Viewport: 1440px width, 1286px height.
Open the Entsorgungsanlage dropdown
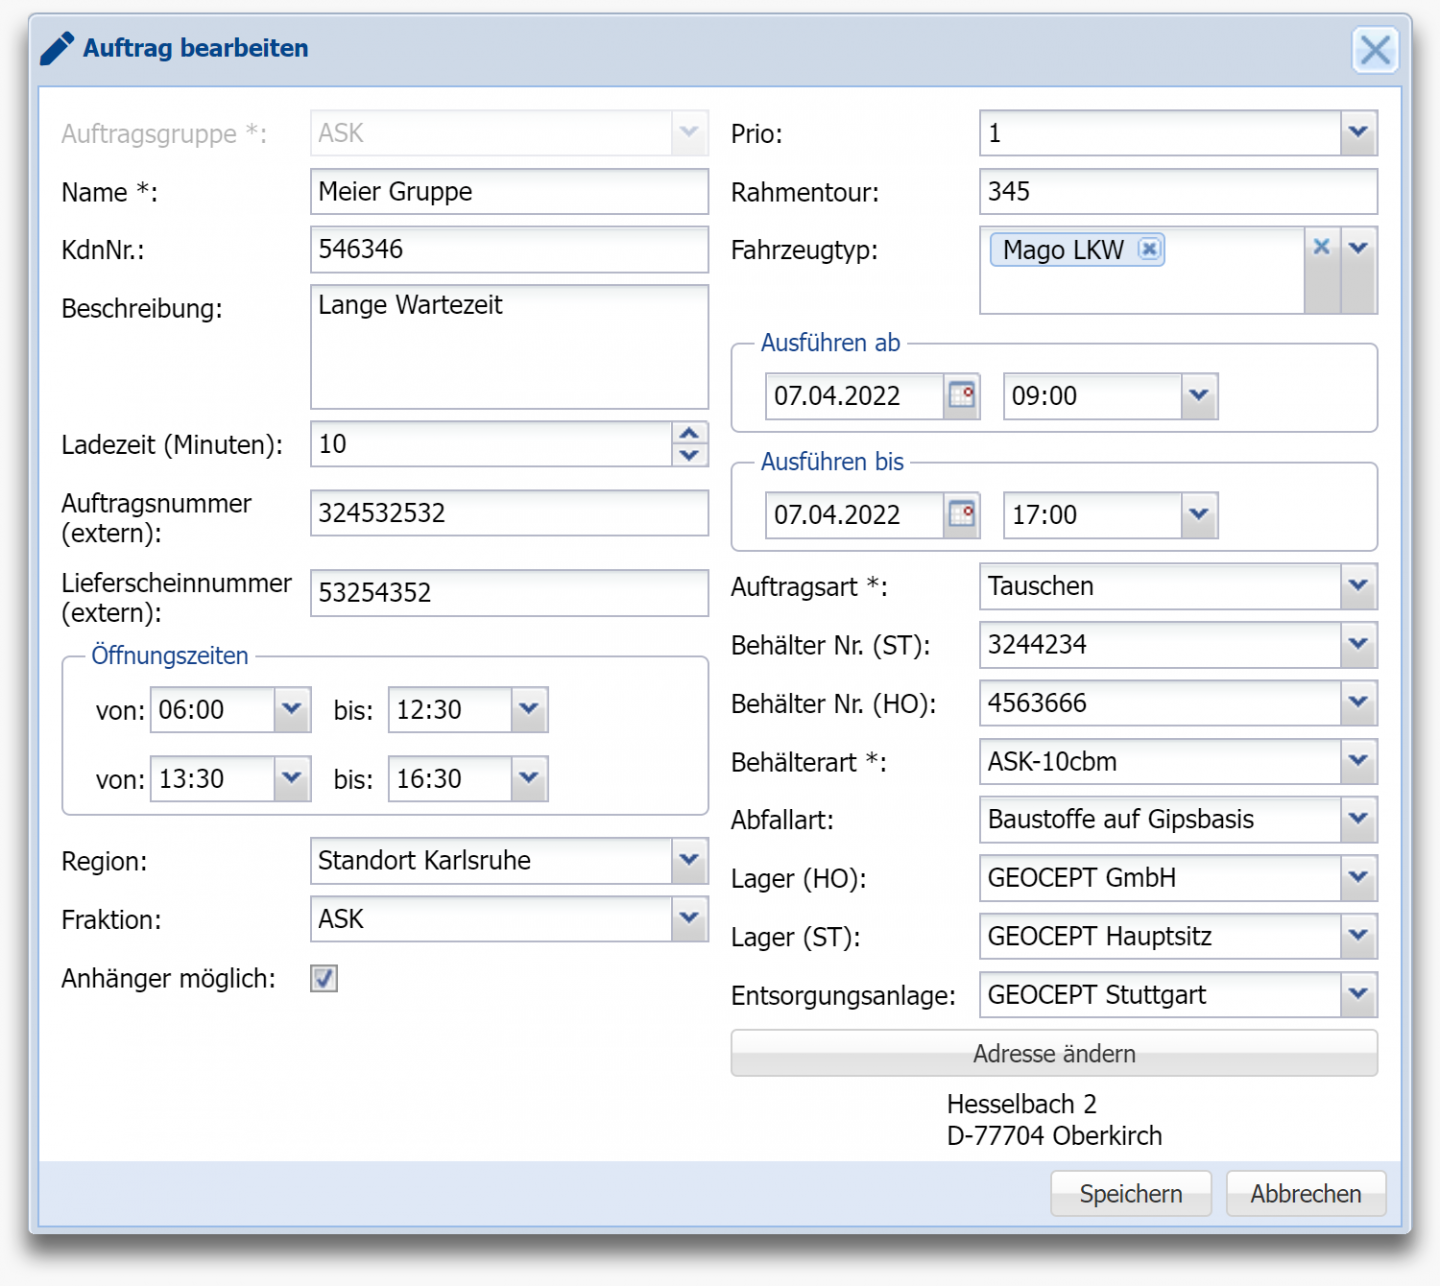click(1358, 994)
